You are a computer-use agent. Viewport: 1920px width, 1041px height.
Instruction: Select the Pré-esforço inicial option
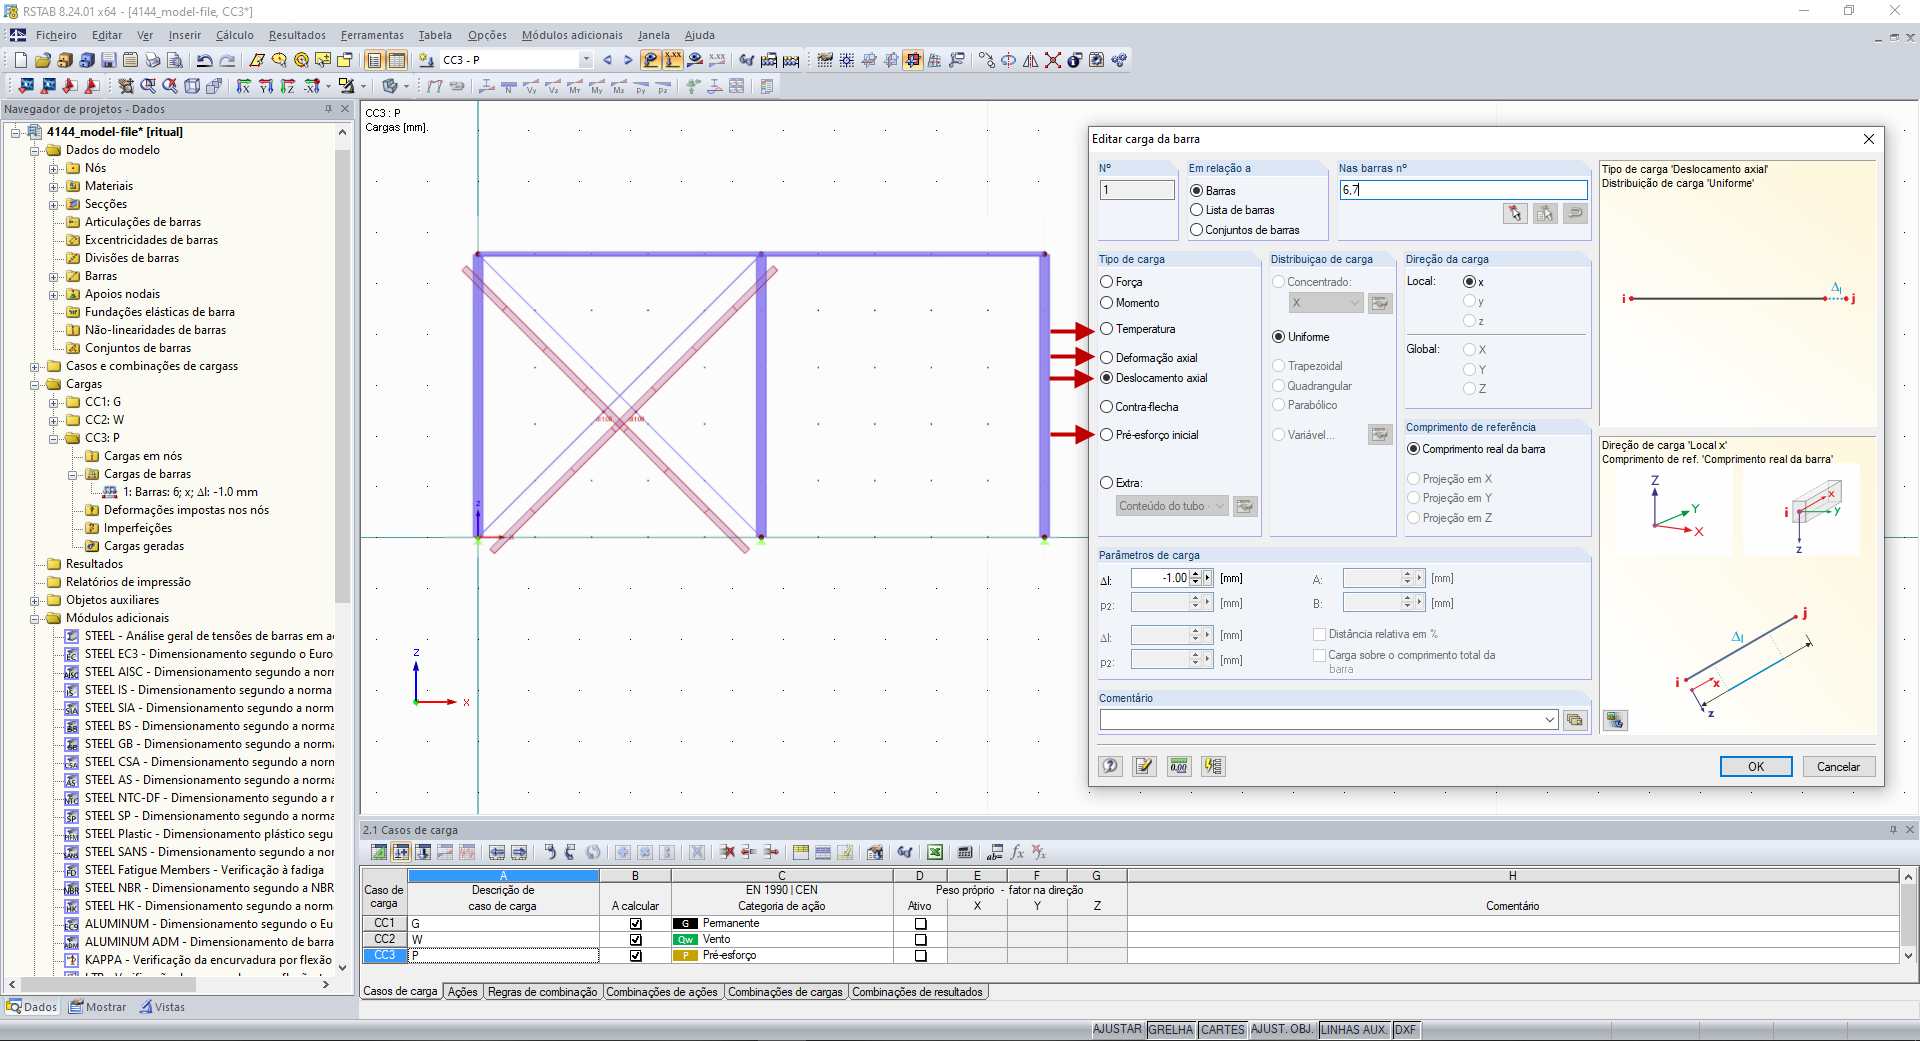click(x=1107, y=435)
